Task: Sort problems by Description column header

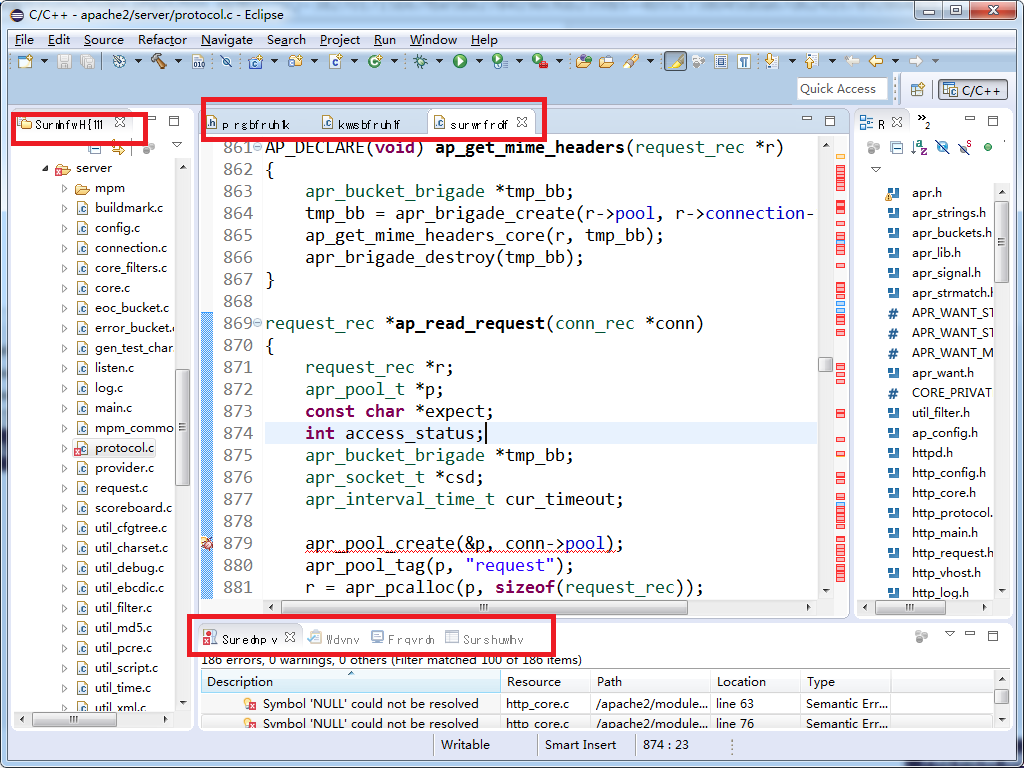Action: [351, 682]
